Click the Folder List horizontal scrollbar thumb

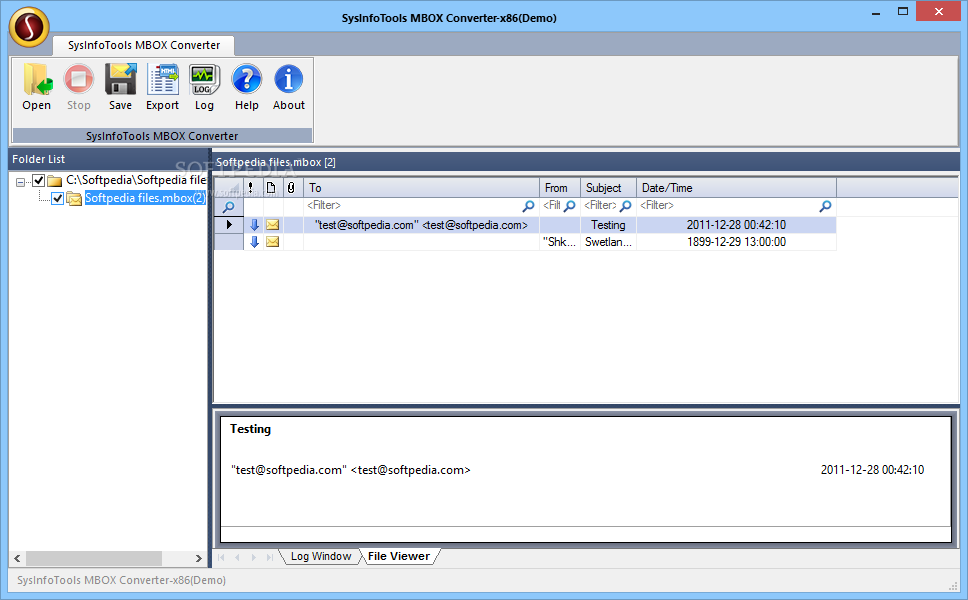[93, 558]
